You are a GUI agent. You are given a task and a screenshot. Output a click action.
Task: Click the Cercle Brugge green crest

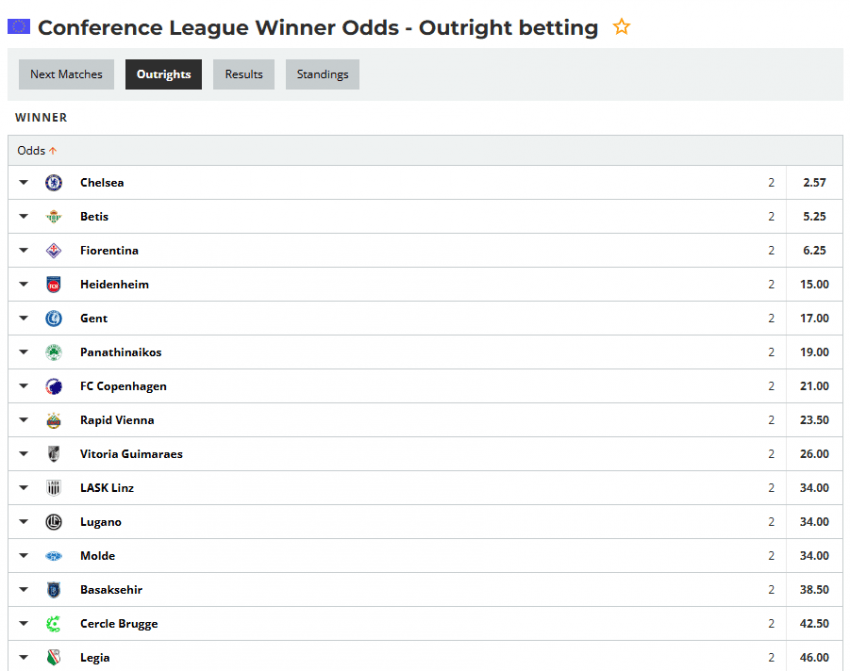click(54, 624)
